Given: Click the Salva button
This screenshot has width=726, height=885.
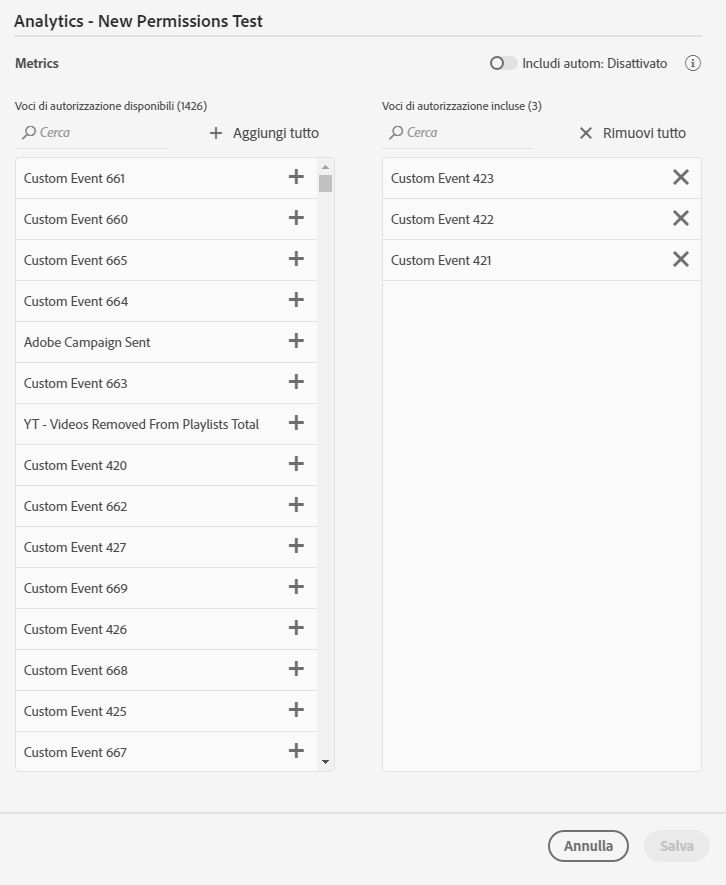Looking at the screenshot, I should click(x=676, y=845).
